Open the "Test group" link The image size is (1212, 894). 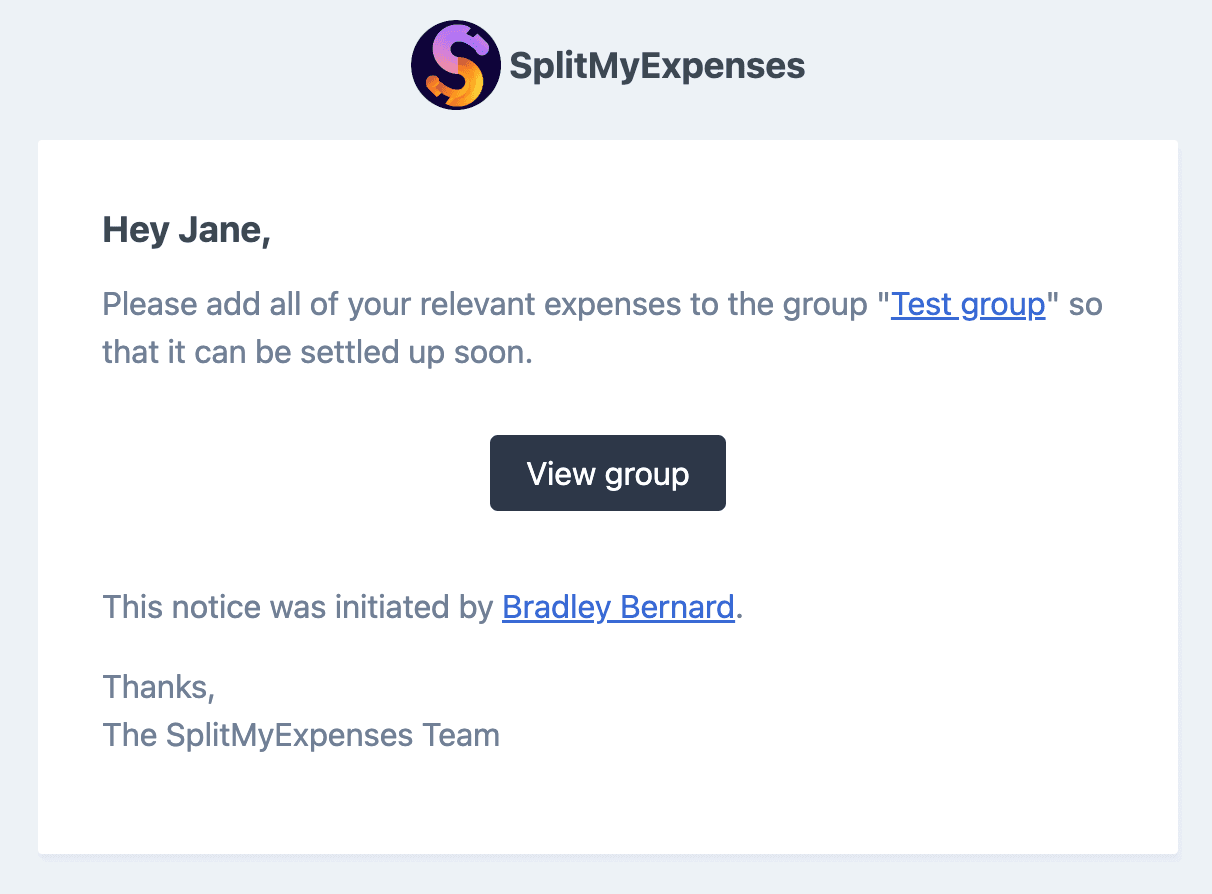[x=968, y=304]
